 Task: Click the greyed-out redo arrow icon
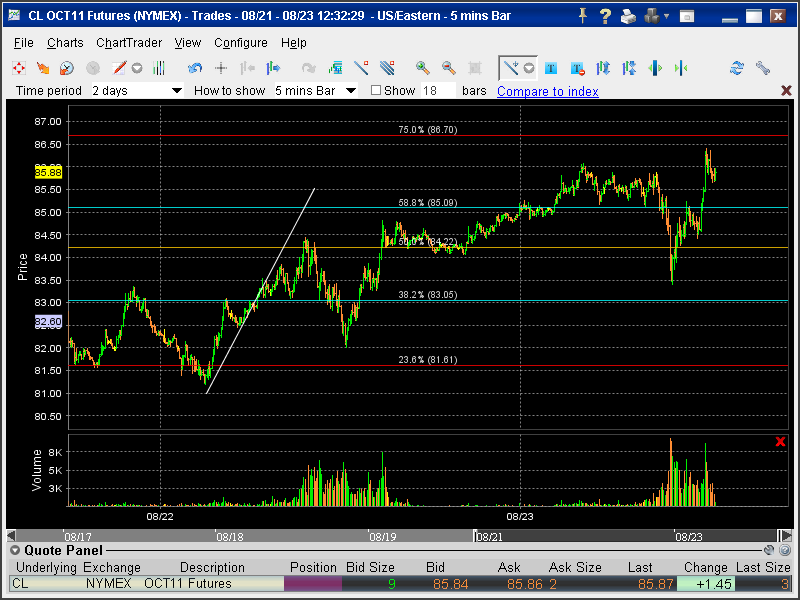(x=309, y=68)
